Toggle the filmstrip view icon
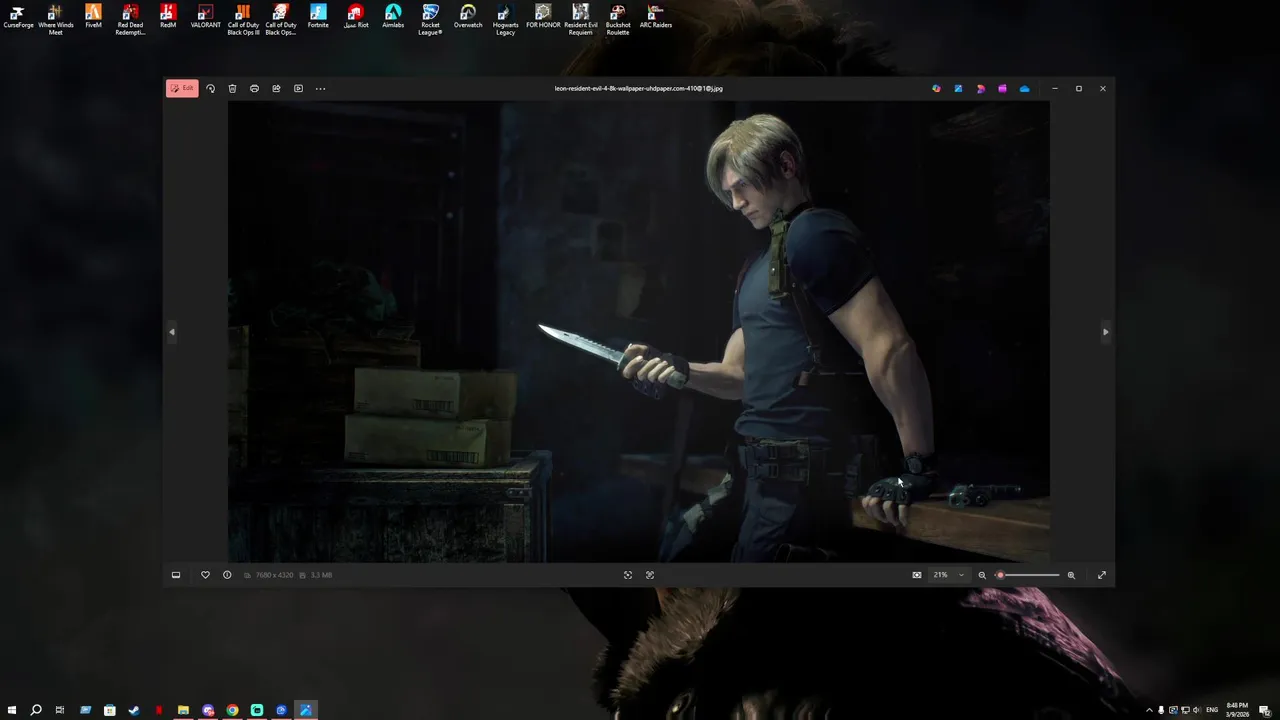 [176, 575]
